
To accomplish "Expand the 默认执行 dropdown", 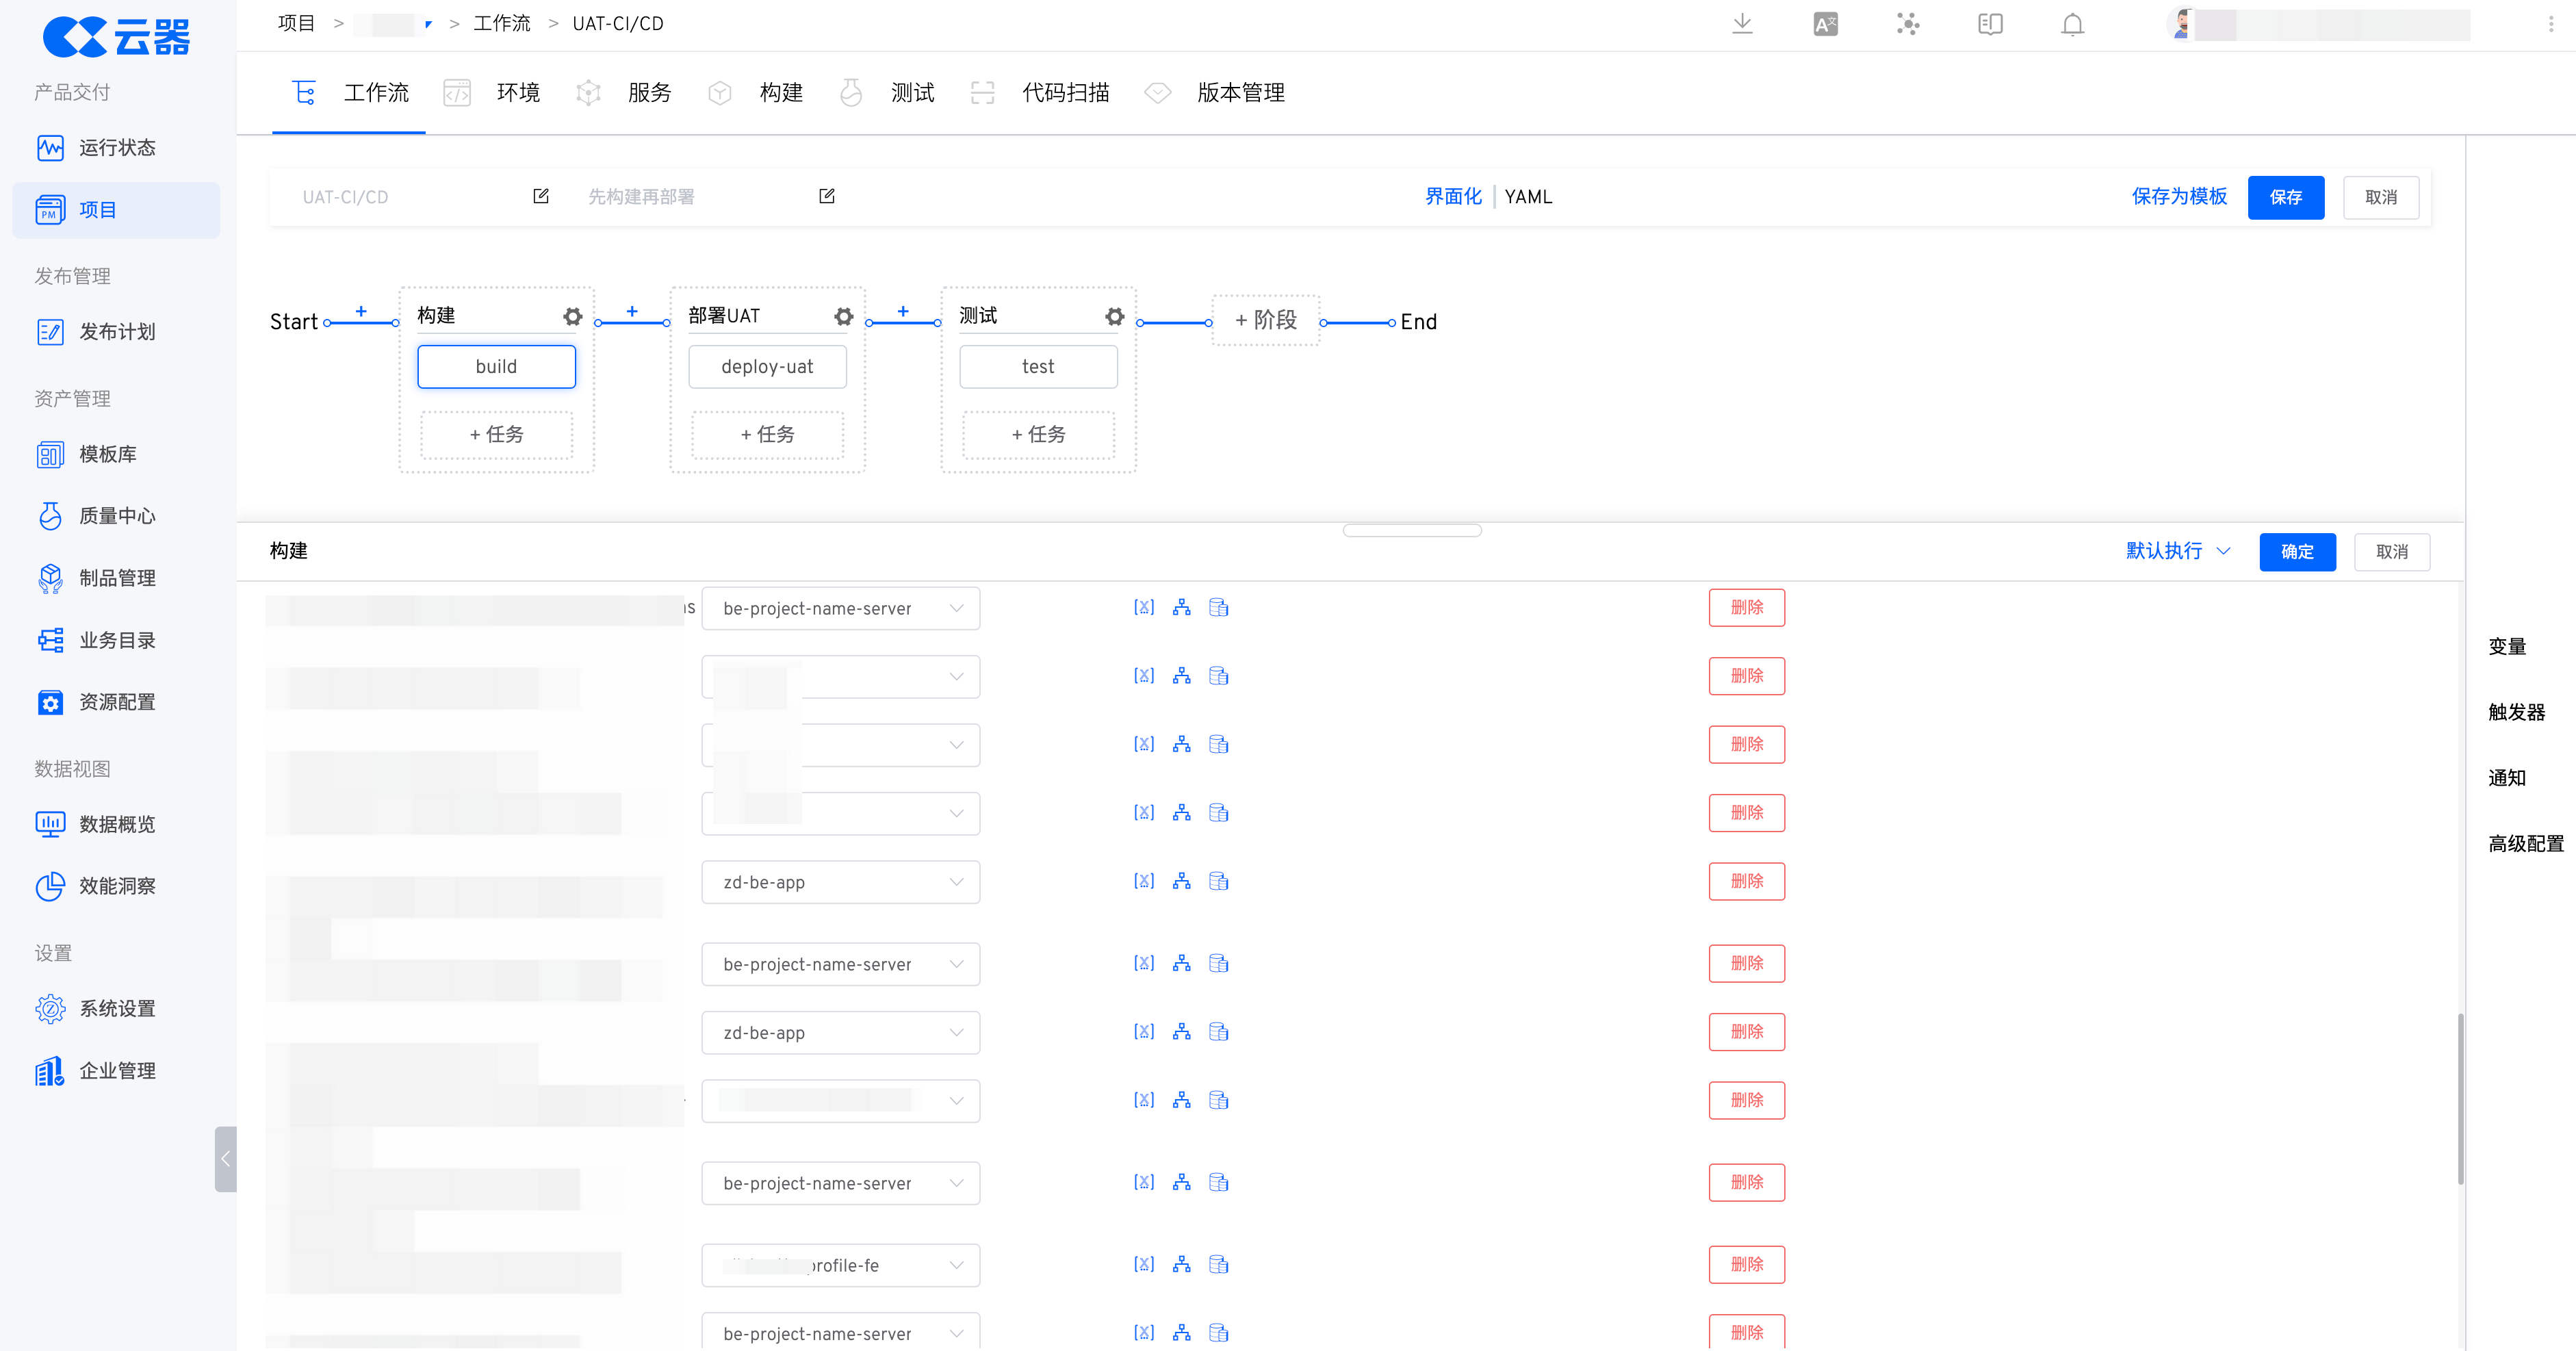I will point(2178,551).
